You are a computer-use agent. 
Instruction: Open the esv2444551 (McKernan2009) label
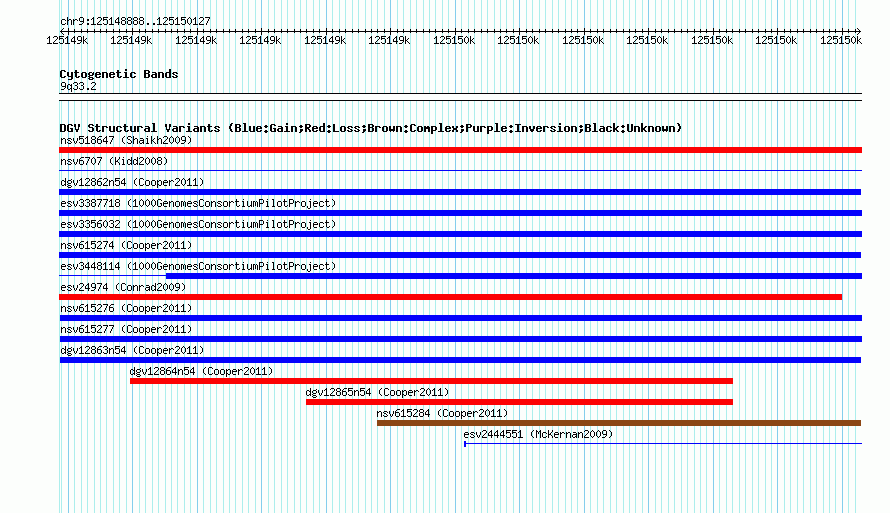(x=538, y=434)
